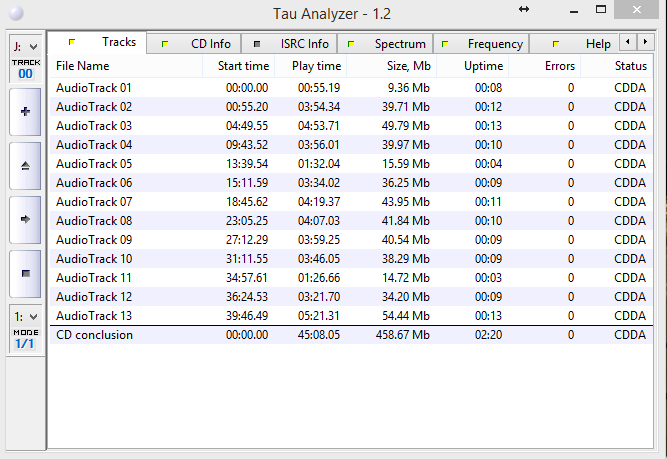Select the AudioTrack 02 row
Screen dimensions: 667x459
351,107
